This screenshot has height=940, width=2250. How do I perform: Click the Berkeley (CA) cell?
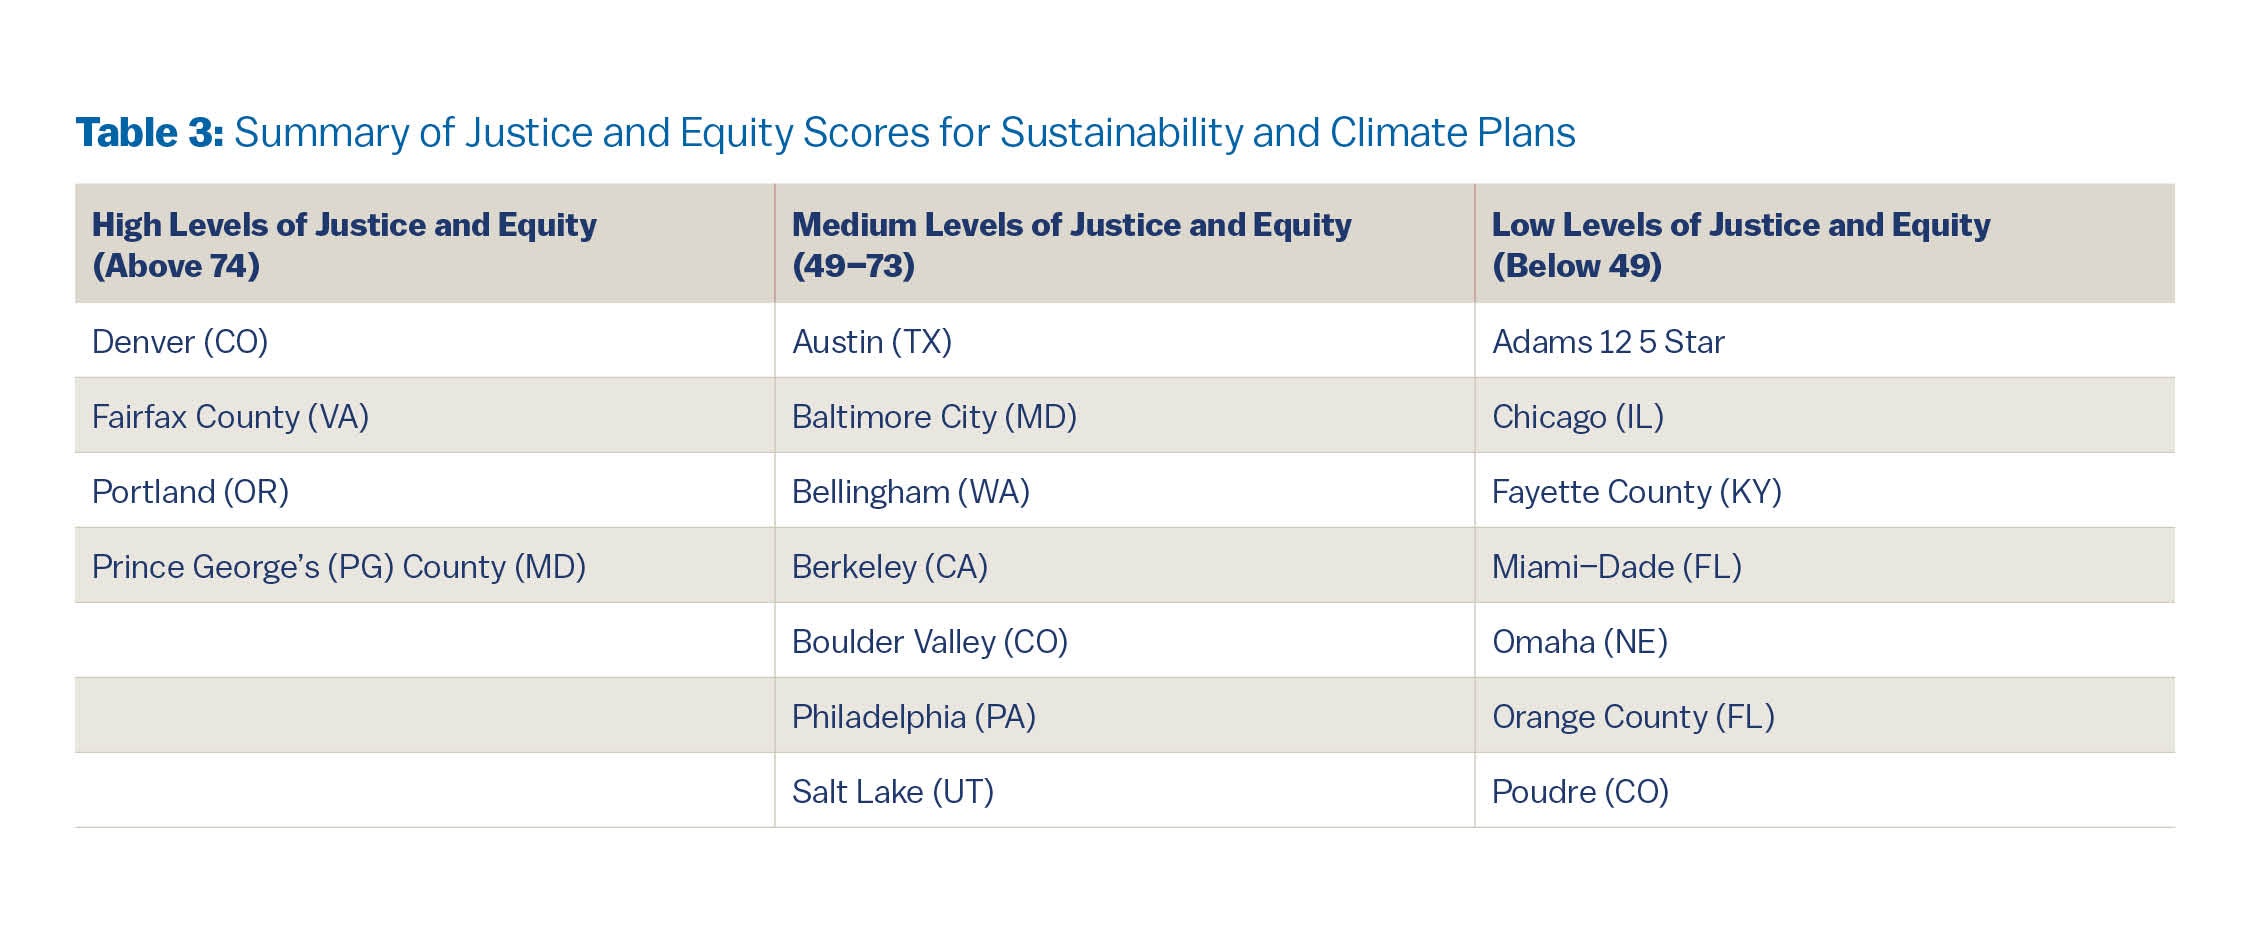(x=1125, y=565)
